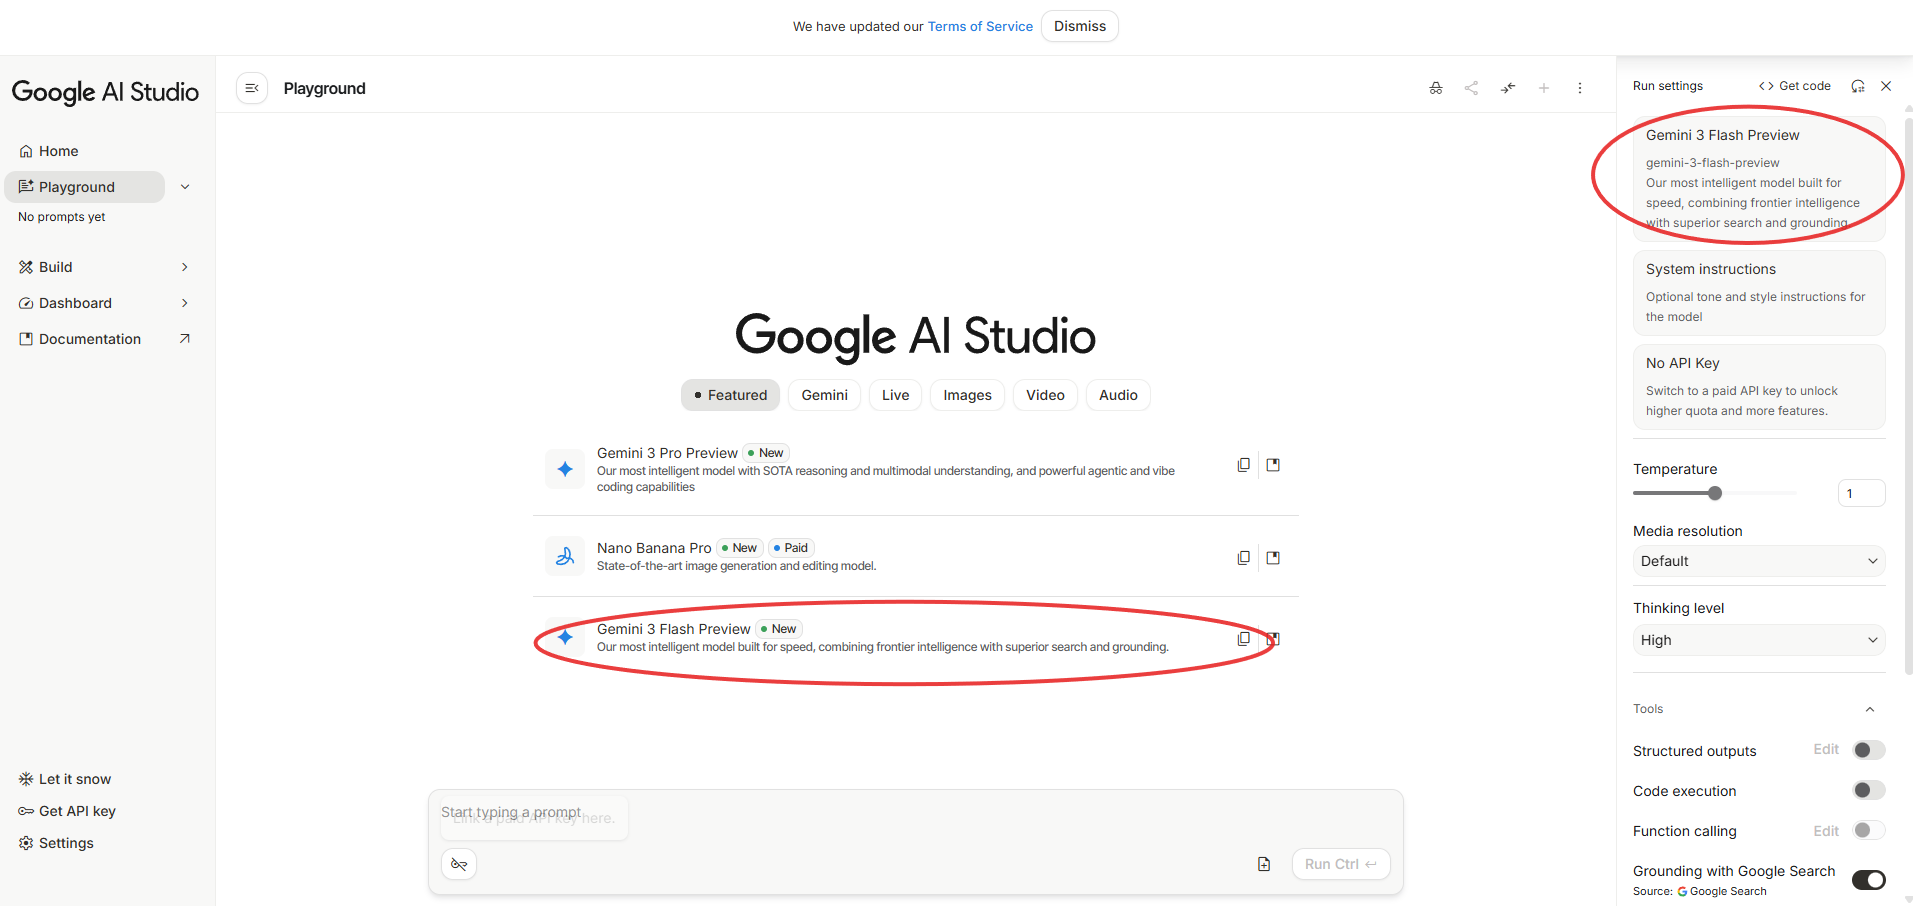This screenshot has width=1913, height=906.
Task: Open the Nano Banana Pro documentation icon
Action: [1273, 558]
